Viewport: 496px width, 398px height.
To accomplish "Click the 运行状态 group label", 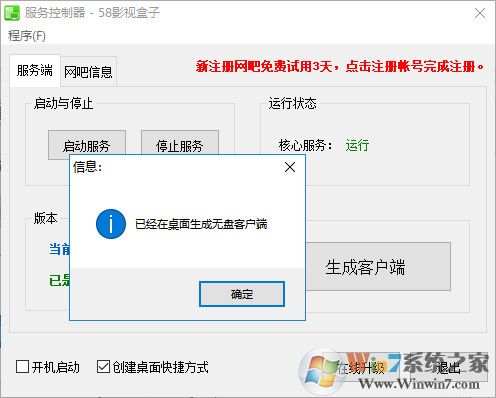I will tap(292, 103).
